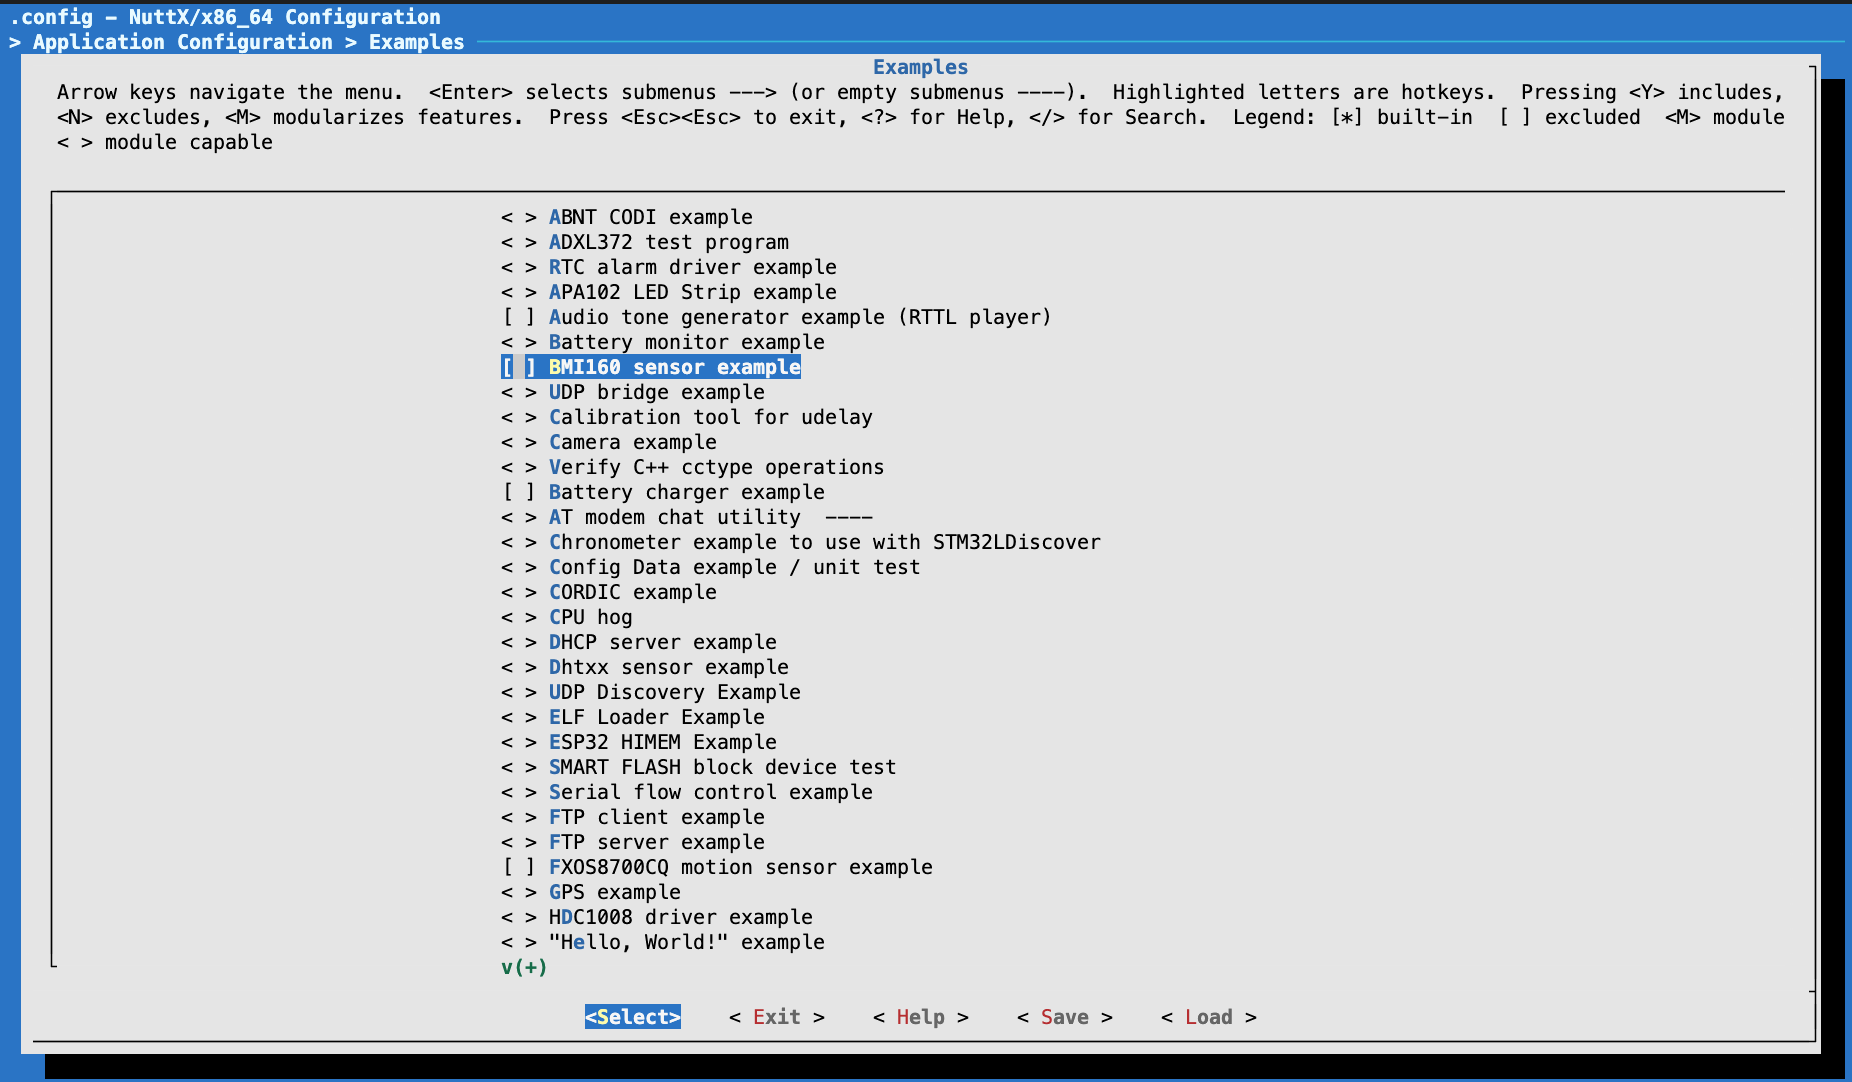Toggle tristate box for ABNT CODI example
1852x1082 pixels.
(x=518, y=217)
